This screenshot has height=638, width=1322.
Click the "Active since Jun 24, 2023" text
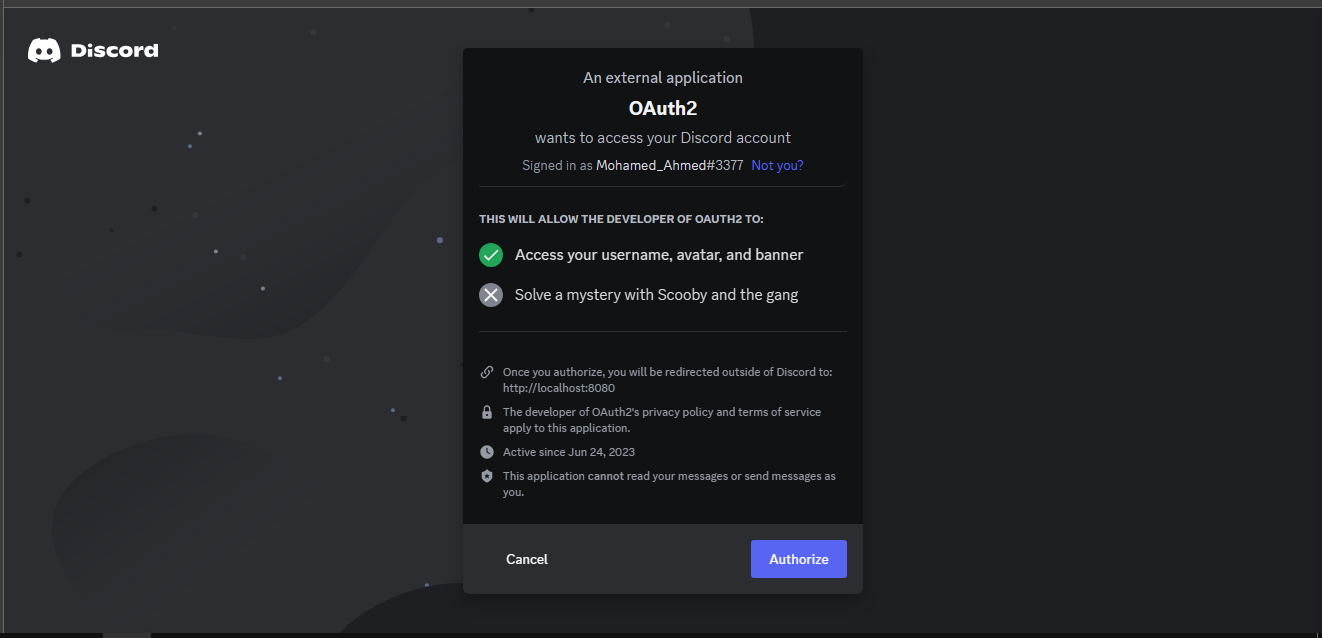point(568,452)
